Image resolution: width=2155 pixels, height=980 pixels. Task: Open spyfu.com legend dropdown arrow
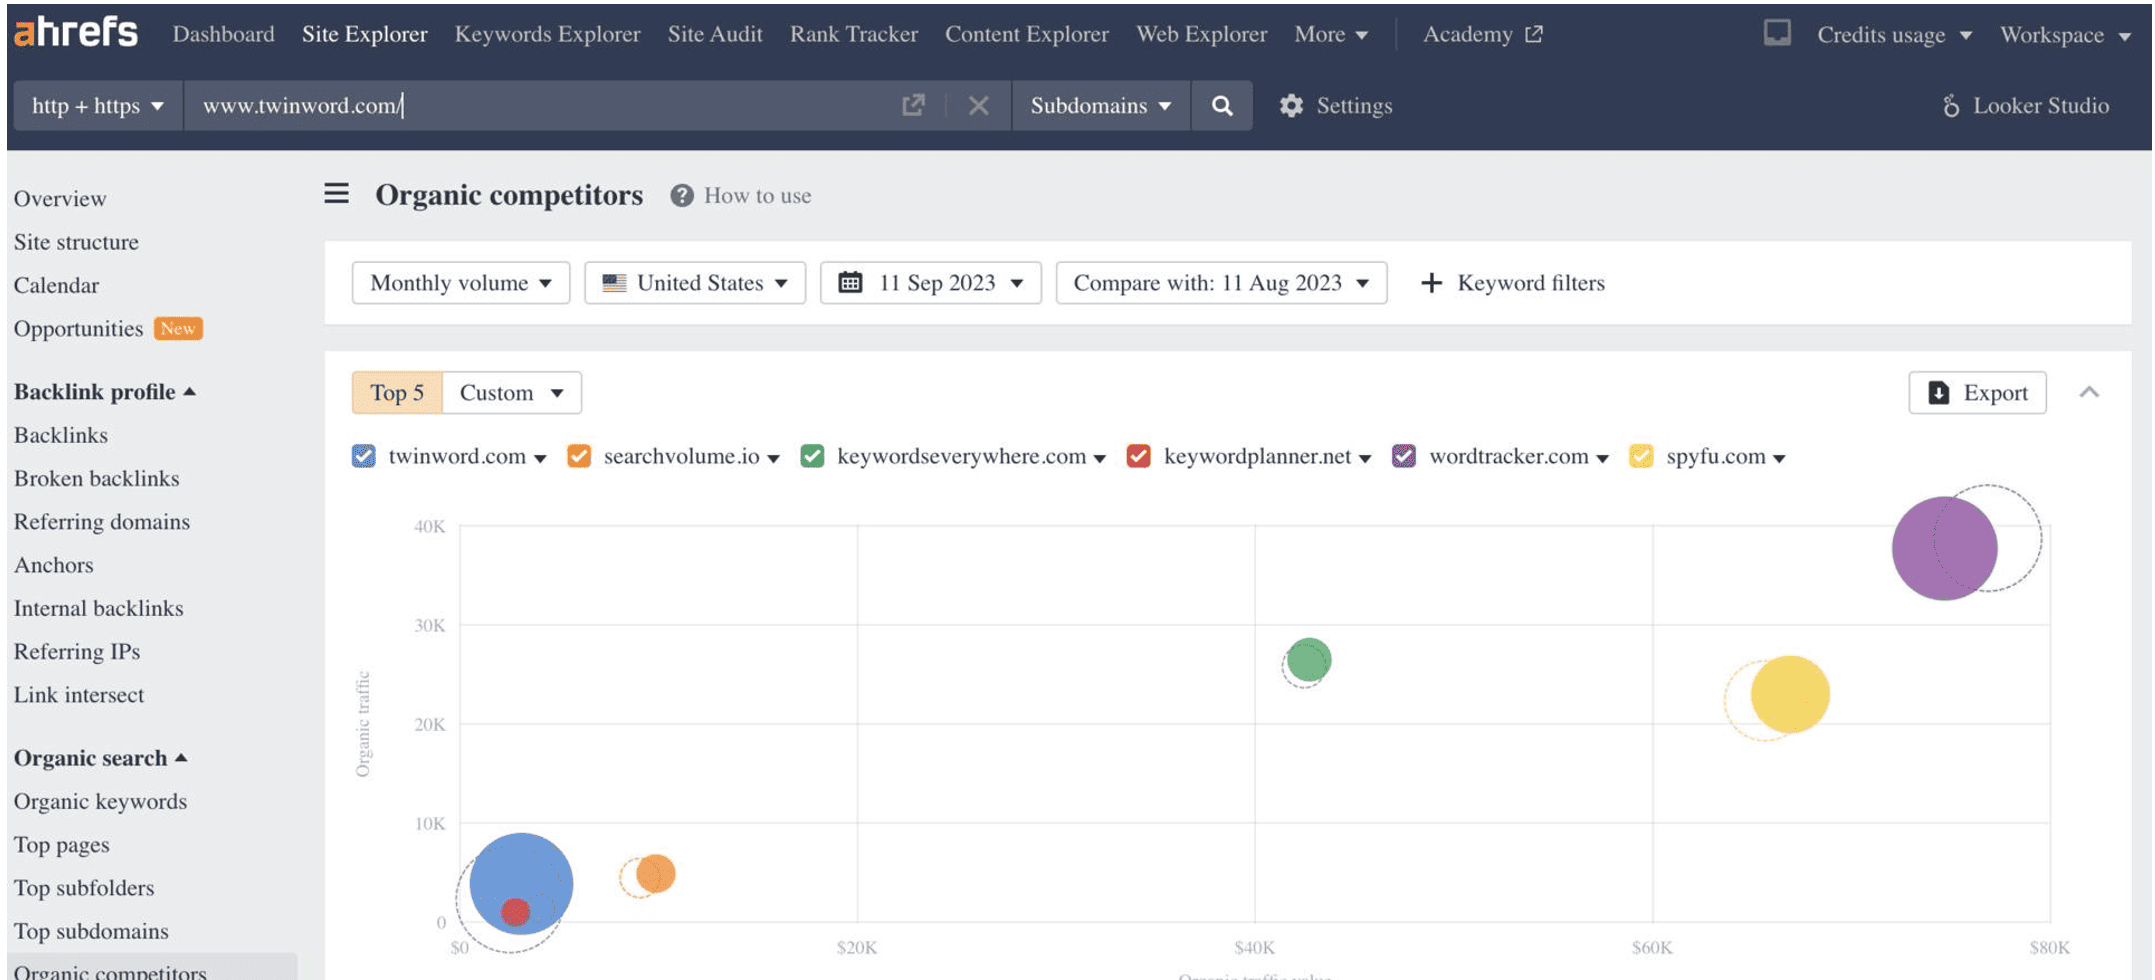[x=1779, y=459]
